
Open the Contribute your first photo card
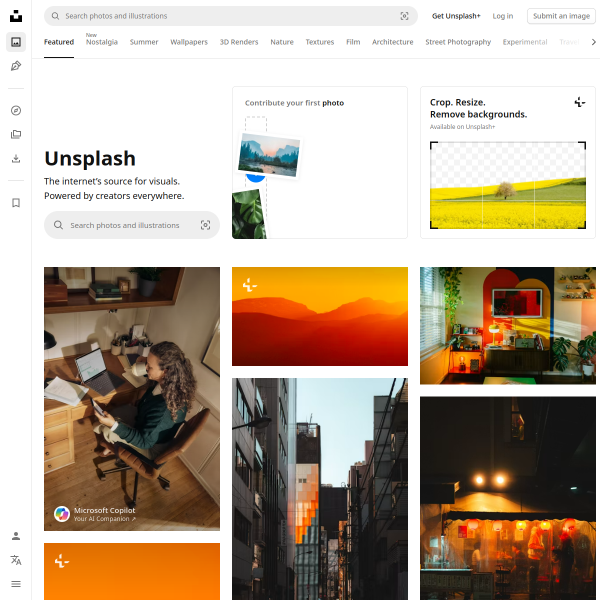point(320,163)
